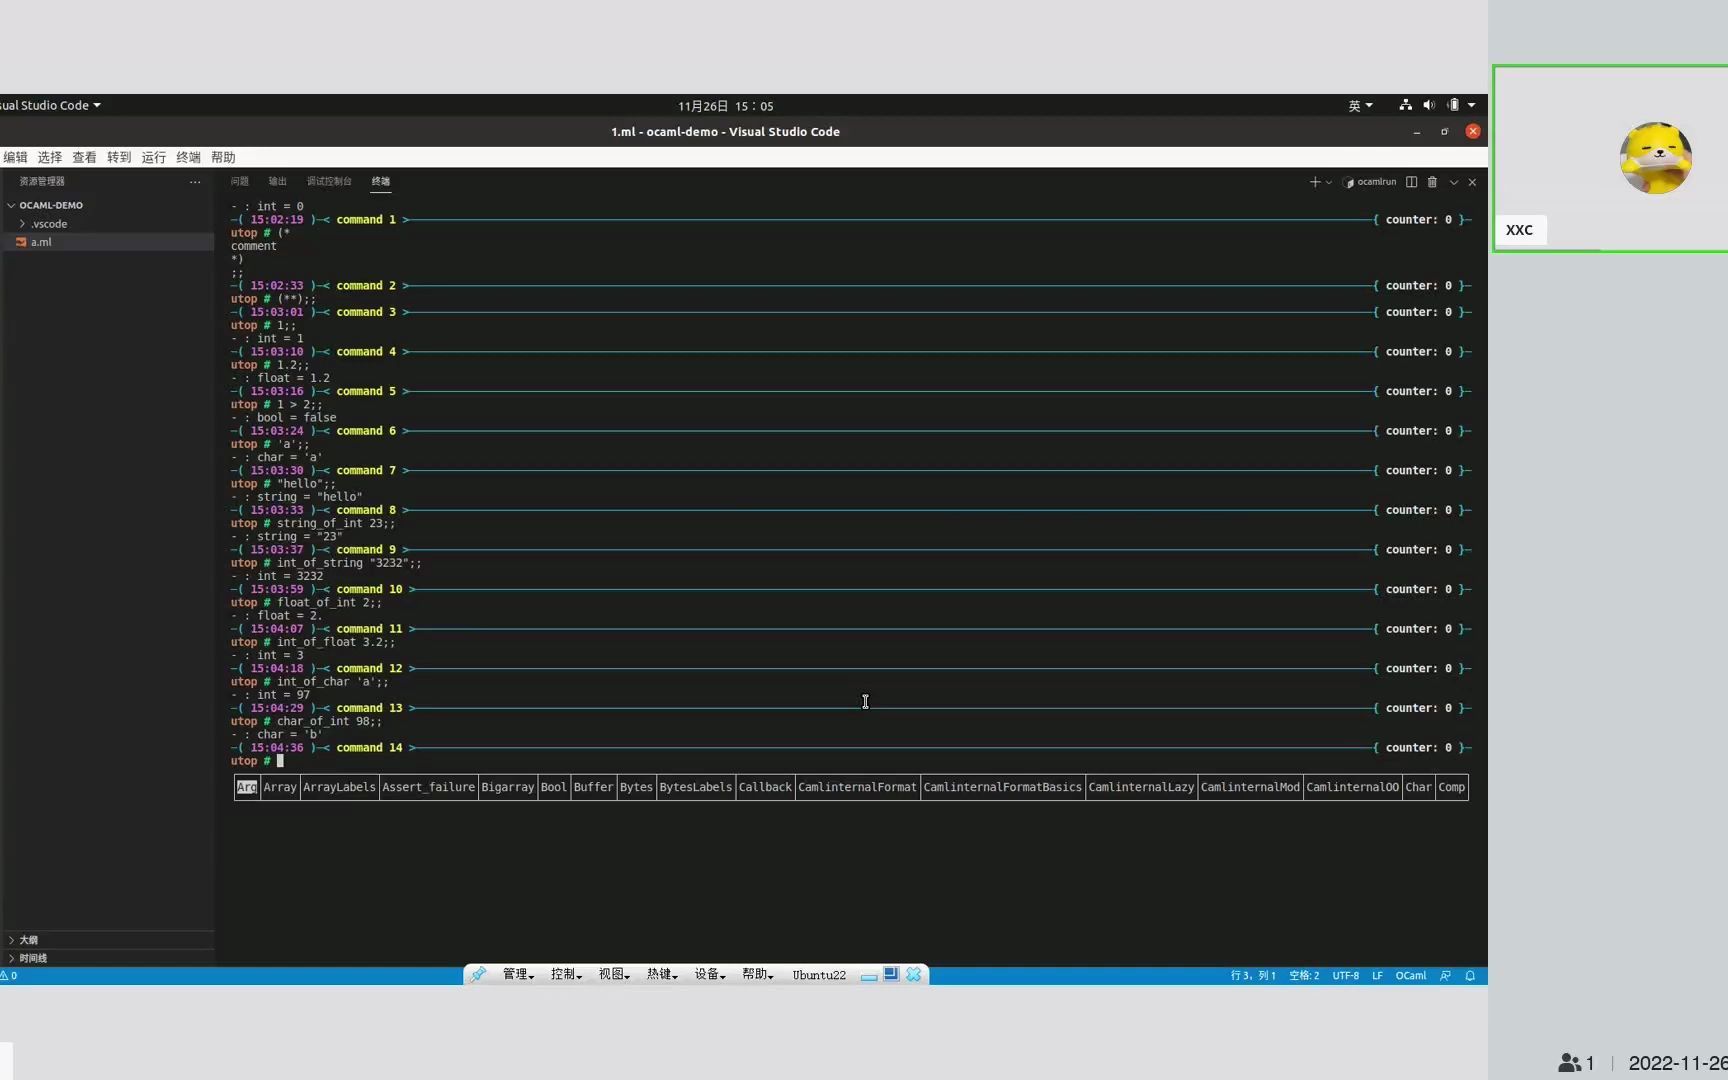Open the 热键 dropdown in VM toolbar

coord(662,974)
